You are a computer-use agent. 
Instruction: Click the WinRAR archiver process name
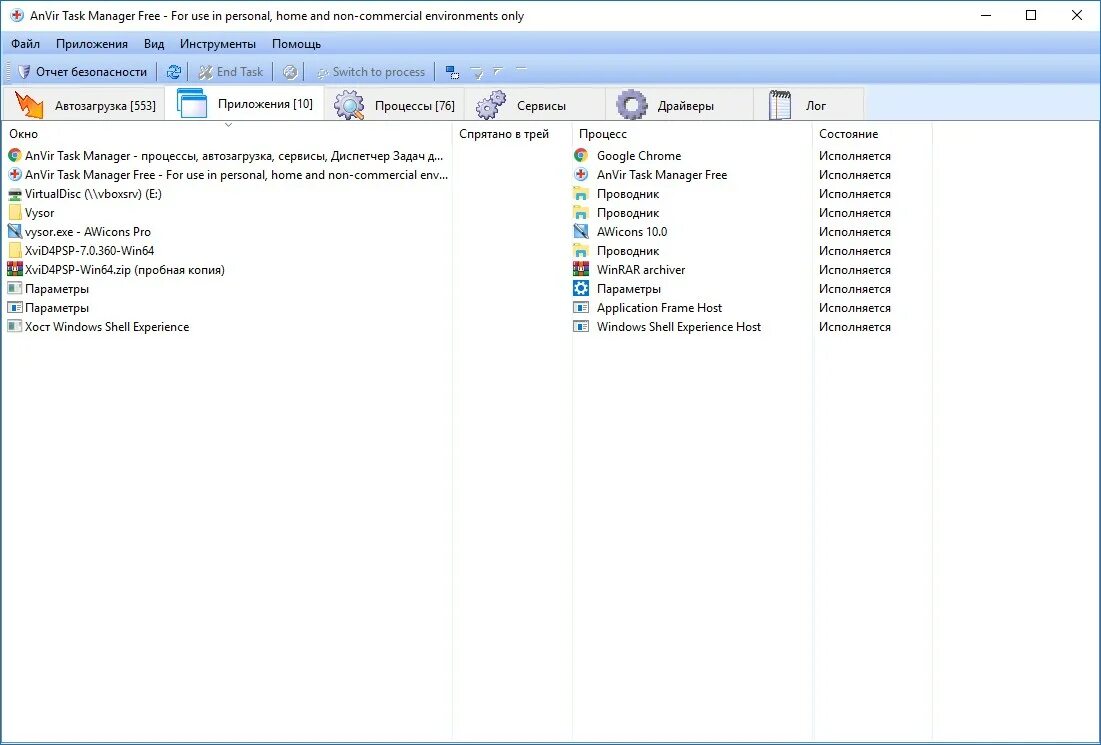pyautogui.click(x=641, y=270)
